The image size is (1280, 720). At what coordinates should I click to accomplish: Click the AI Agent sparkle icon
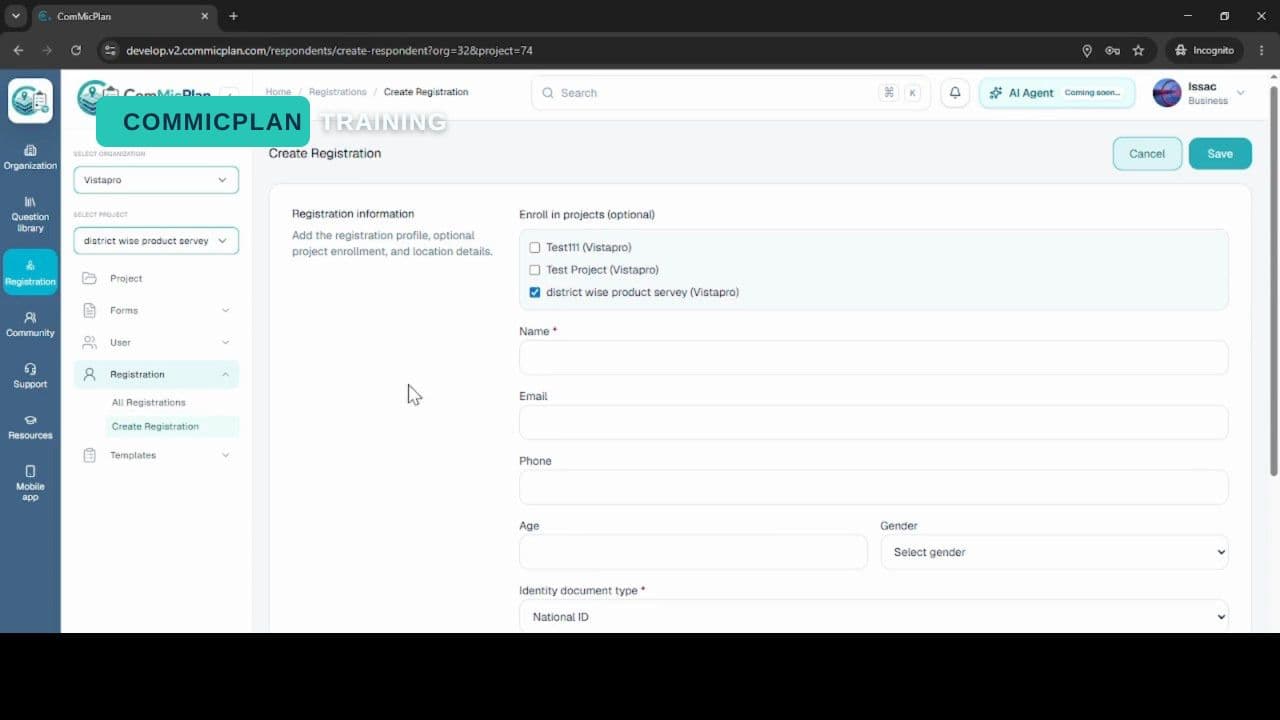point(995,93)
